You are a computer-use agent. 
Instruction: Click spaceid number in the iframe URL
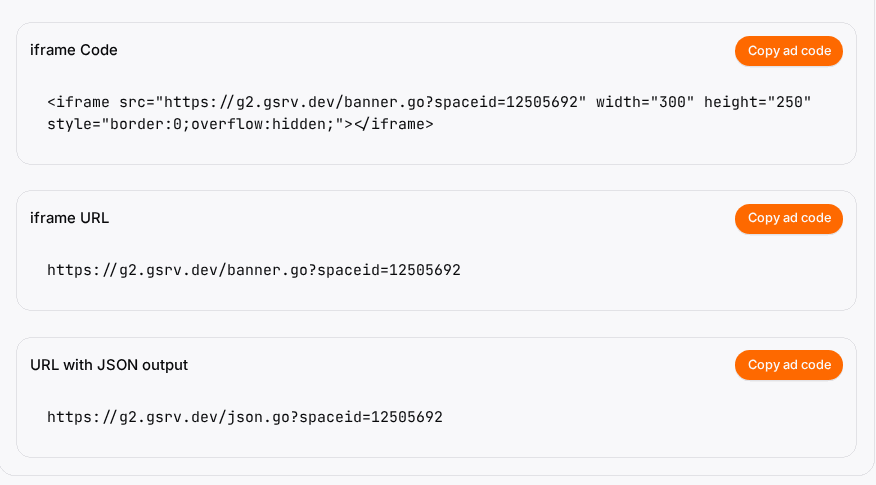point(425,270)
